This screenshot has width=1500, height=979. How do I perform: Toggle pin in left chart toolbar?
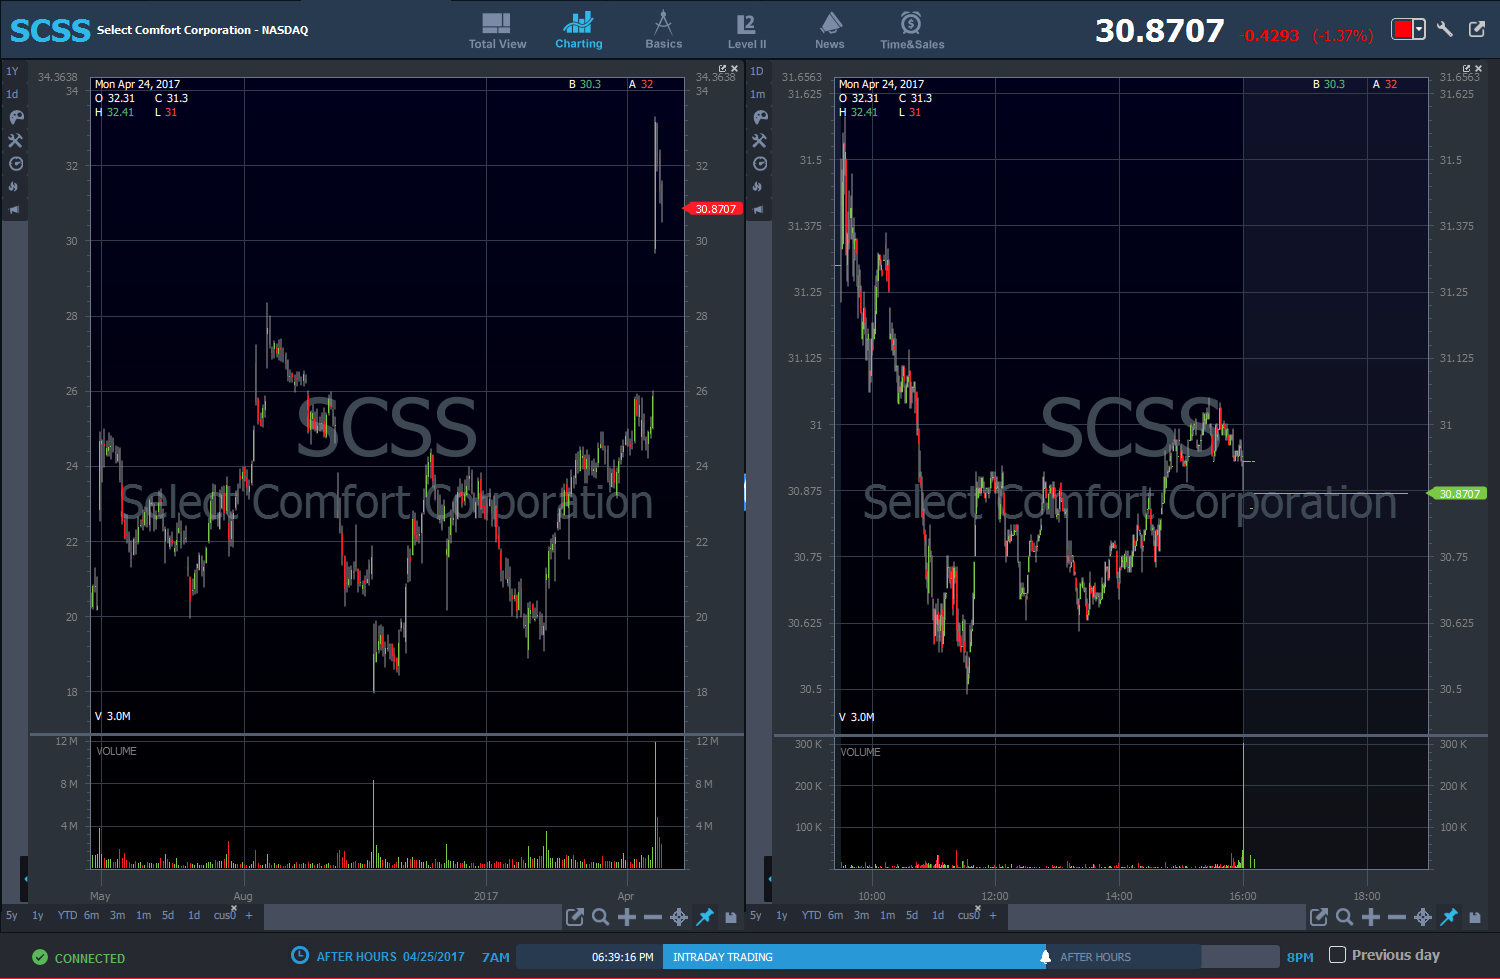pyautogui.click(x=705, y=917)
